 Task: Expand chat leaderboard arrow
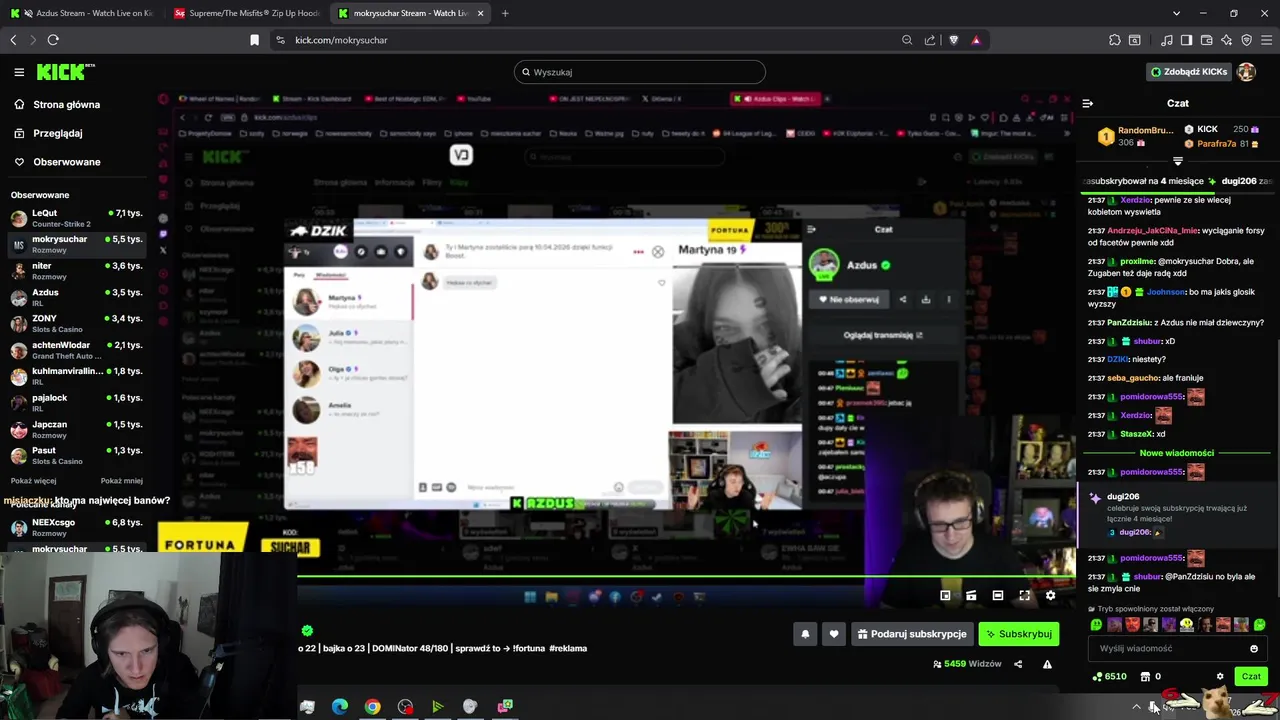1178,161
